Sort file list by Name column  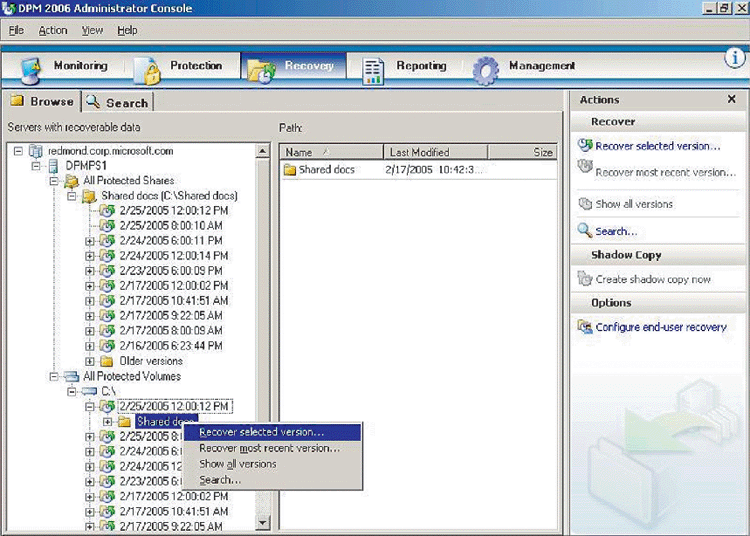[331, 153]
